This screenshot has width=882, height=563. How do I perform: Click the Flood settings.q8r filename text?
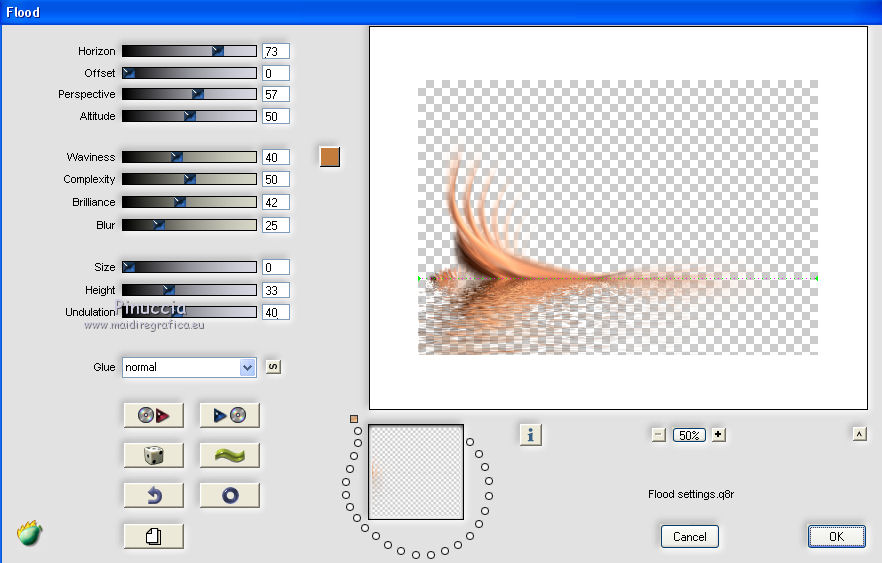pyautogui.click(x=691, y=494)
